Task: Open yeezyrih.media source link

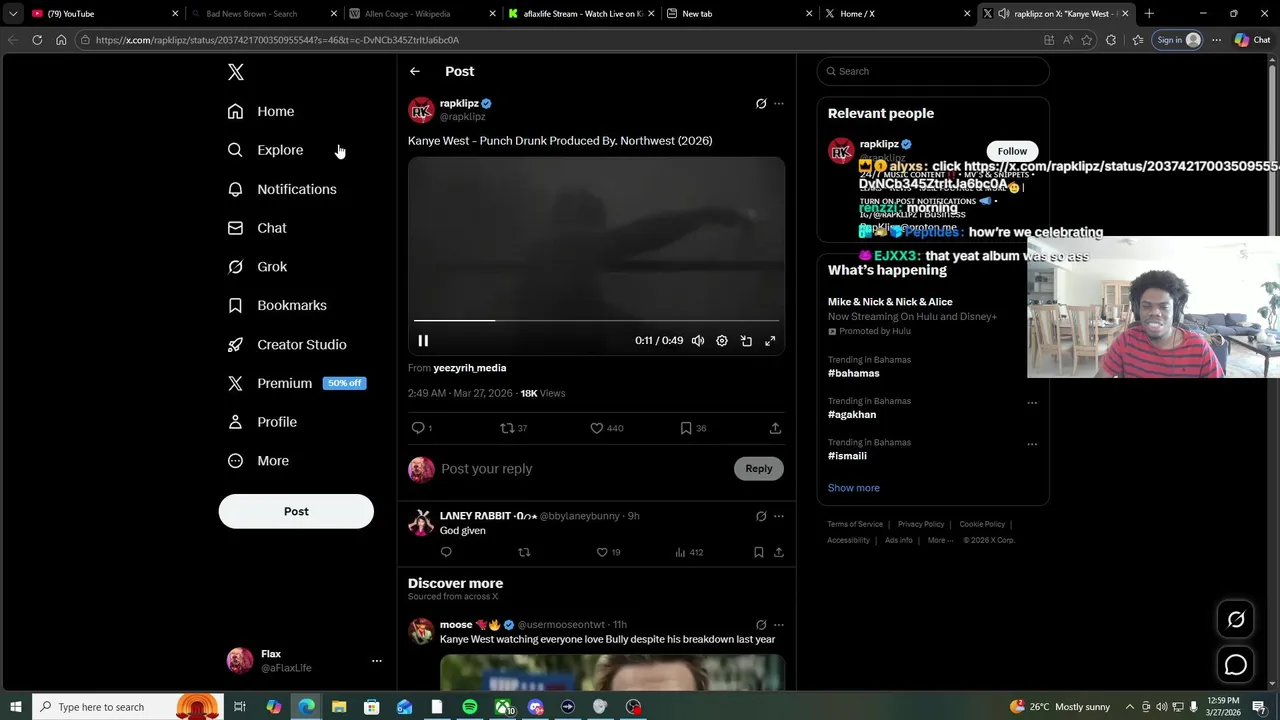Action: click(x=470, y=368)
